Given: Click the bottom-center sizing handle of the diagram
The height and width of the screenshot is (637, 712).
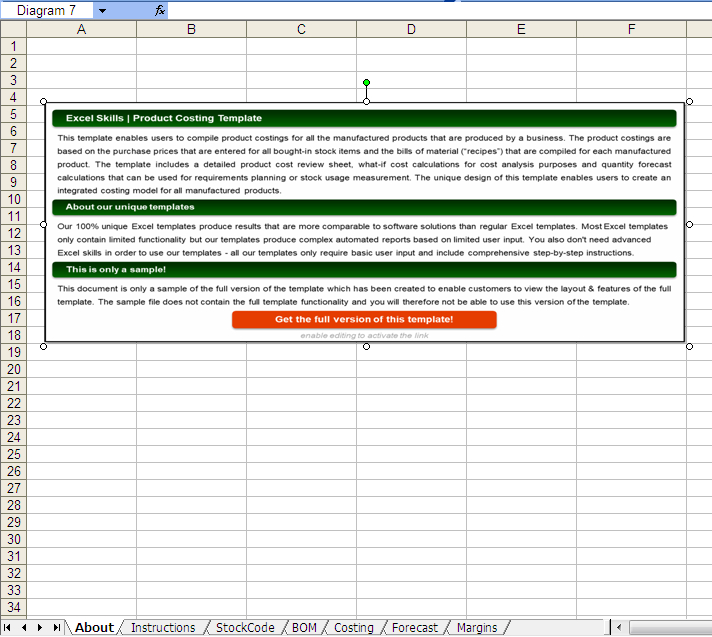Looking at the screenshot, I should pyautogui.click(x=366, y=346).
